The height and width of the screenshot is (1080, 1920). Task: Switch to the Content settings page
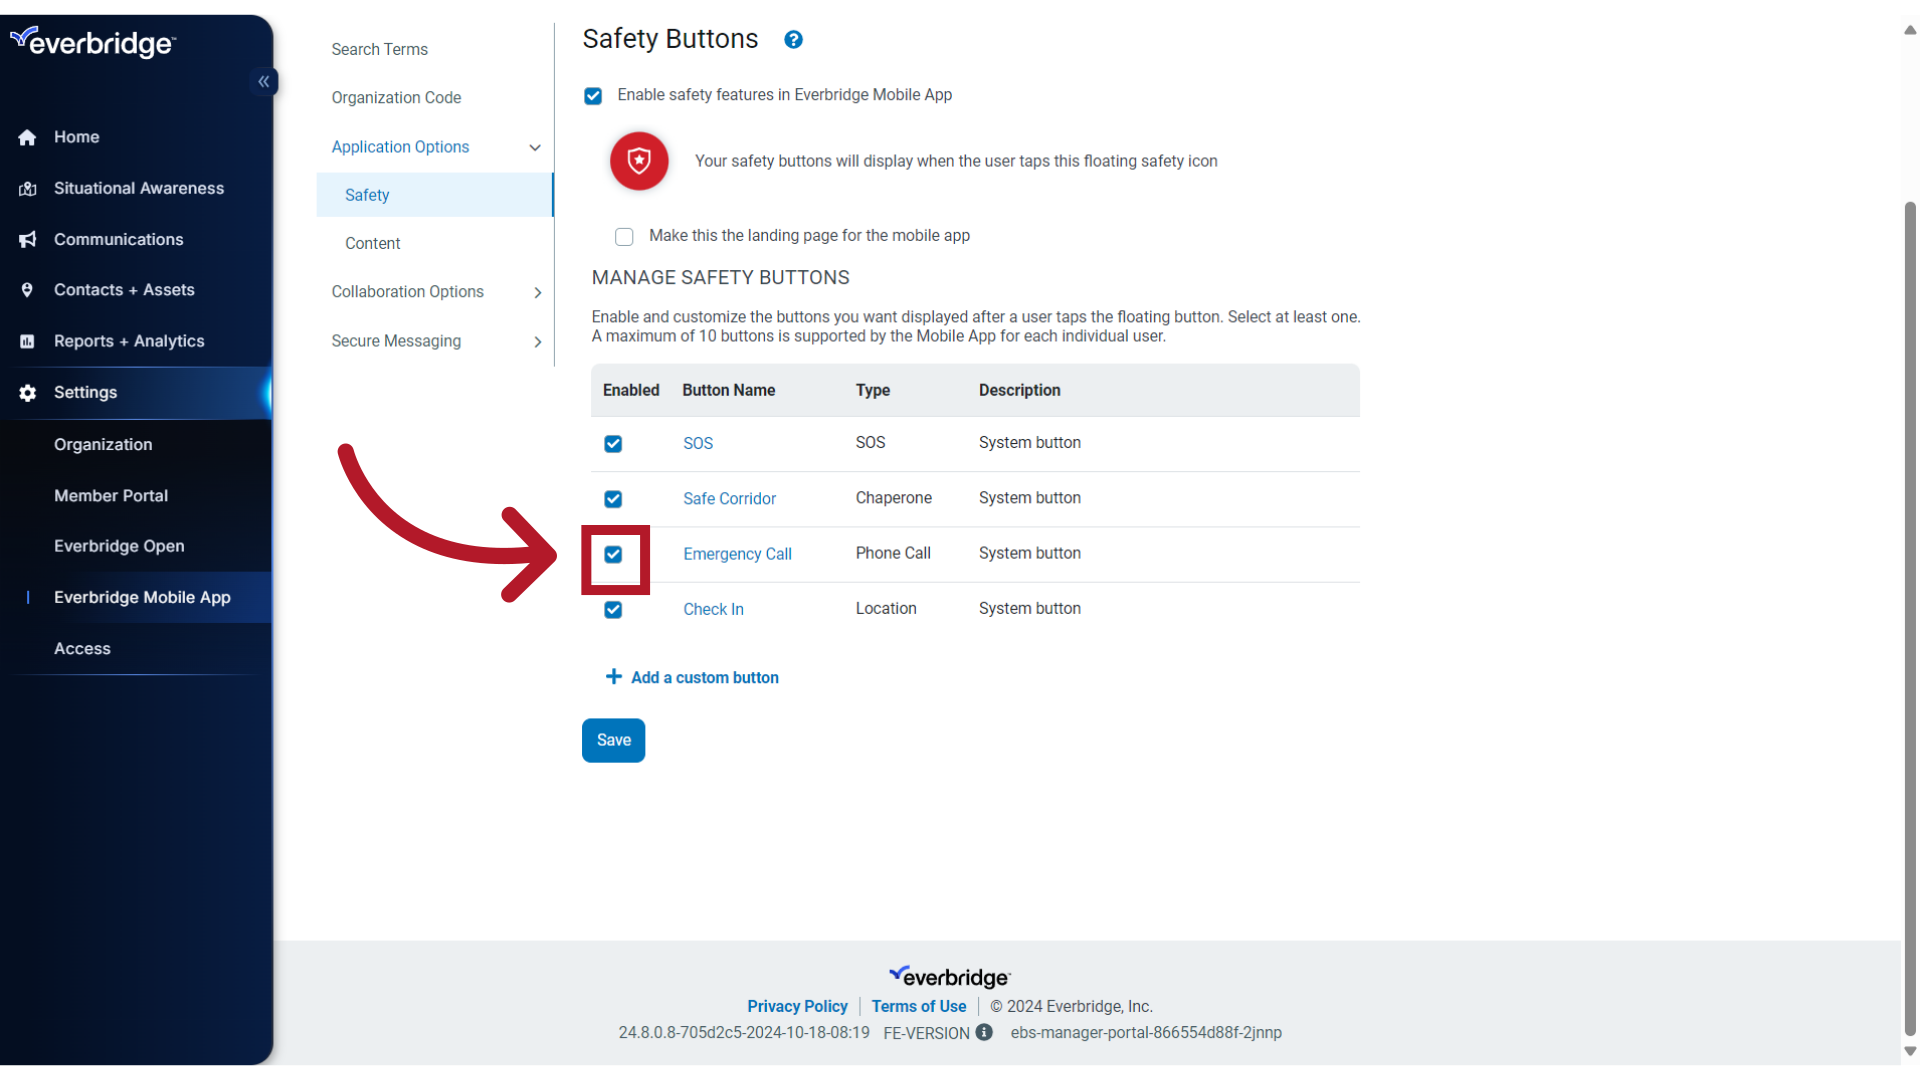[372, 243]
